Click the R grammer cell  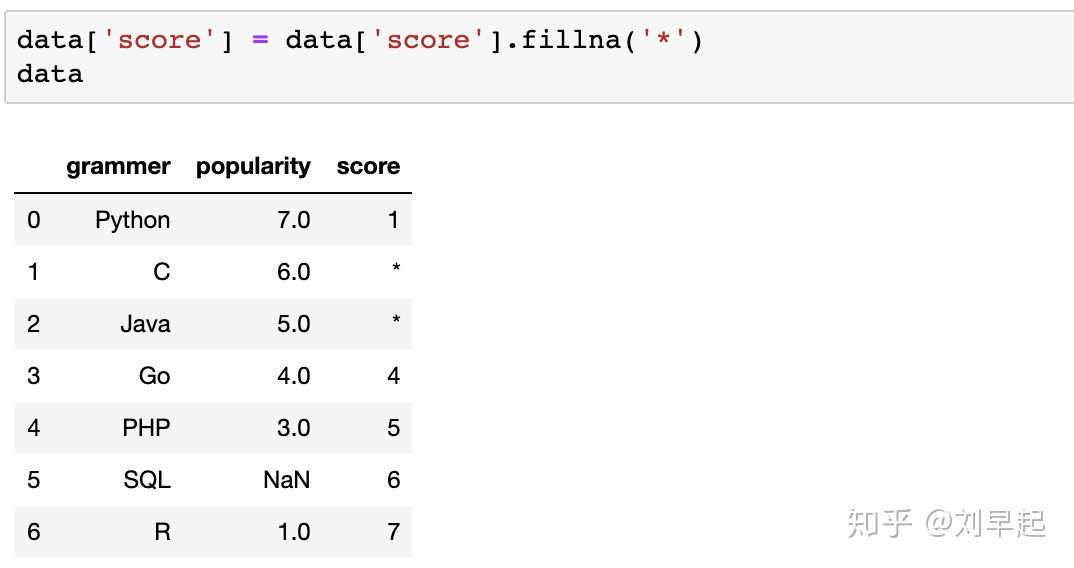162,532
